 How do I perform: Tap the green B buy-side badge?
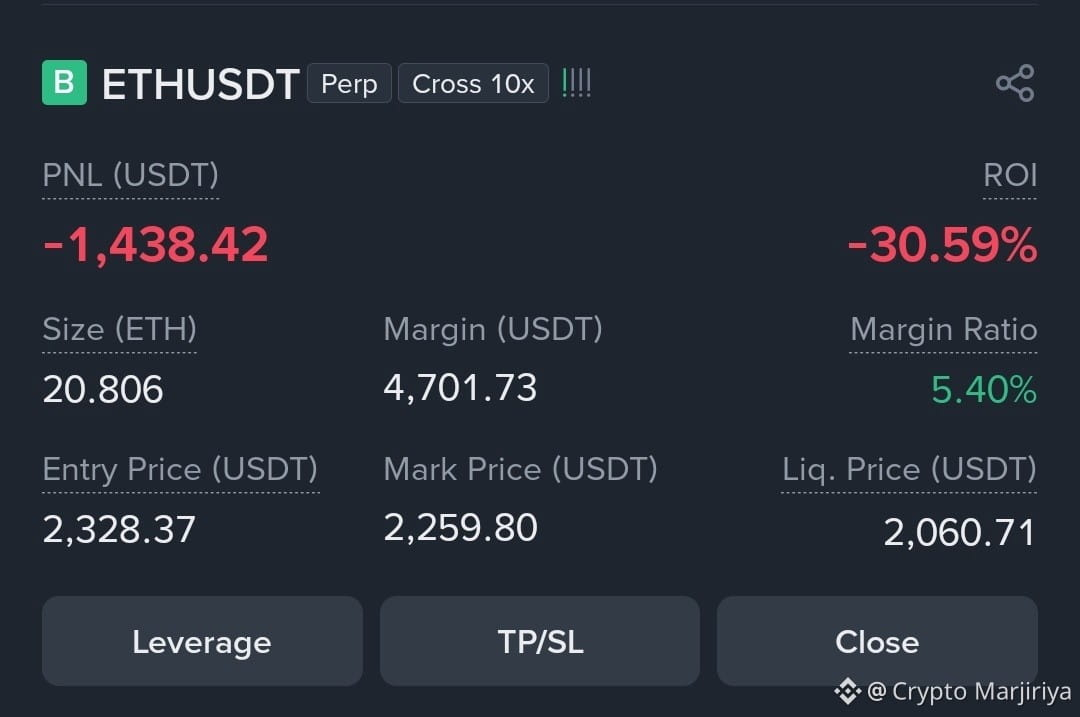tap(65, 83)
